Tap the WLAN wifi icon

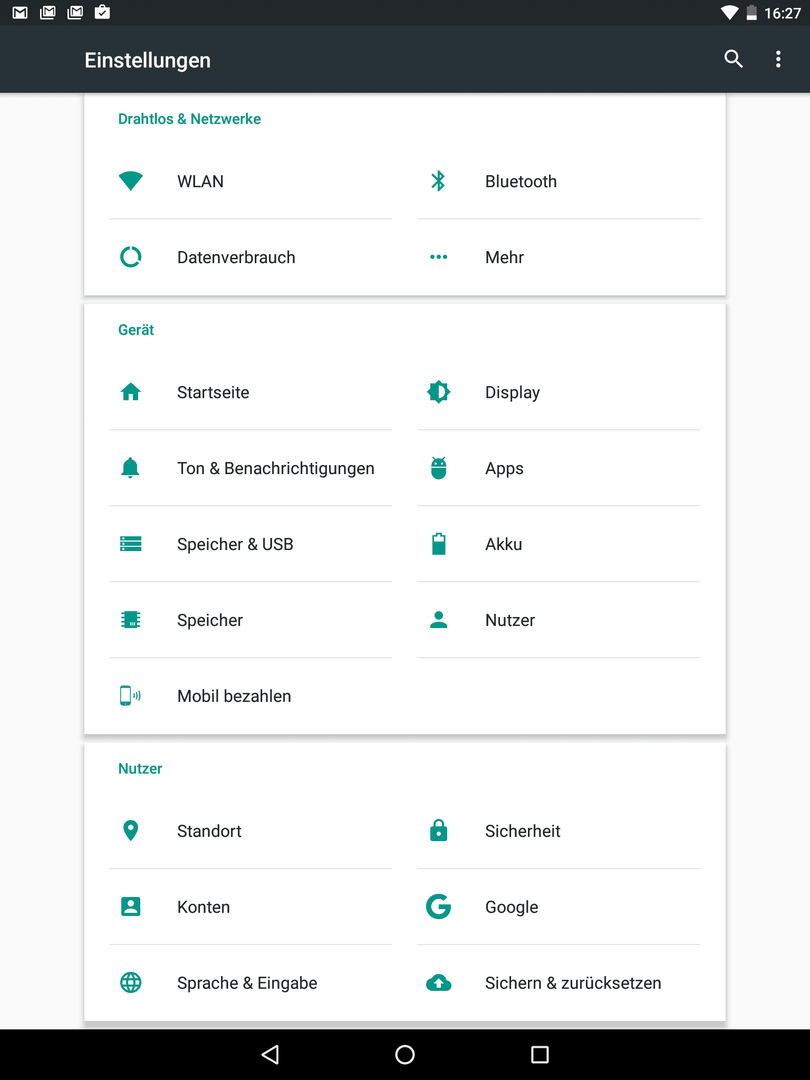(x=131, y=181)
